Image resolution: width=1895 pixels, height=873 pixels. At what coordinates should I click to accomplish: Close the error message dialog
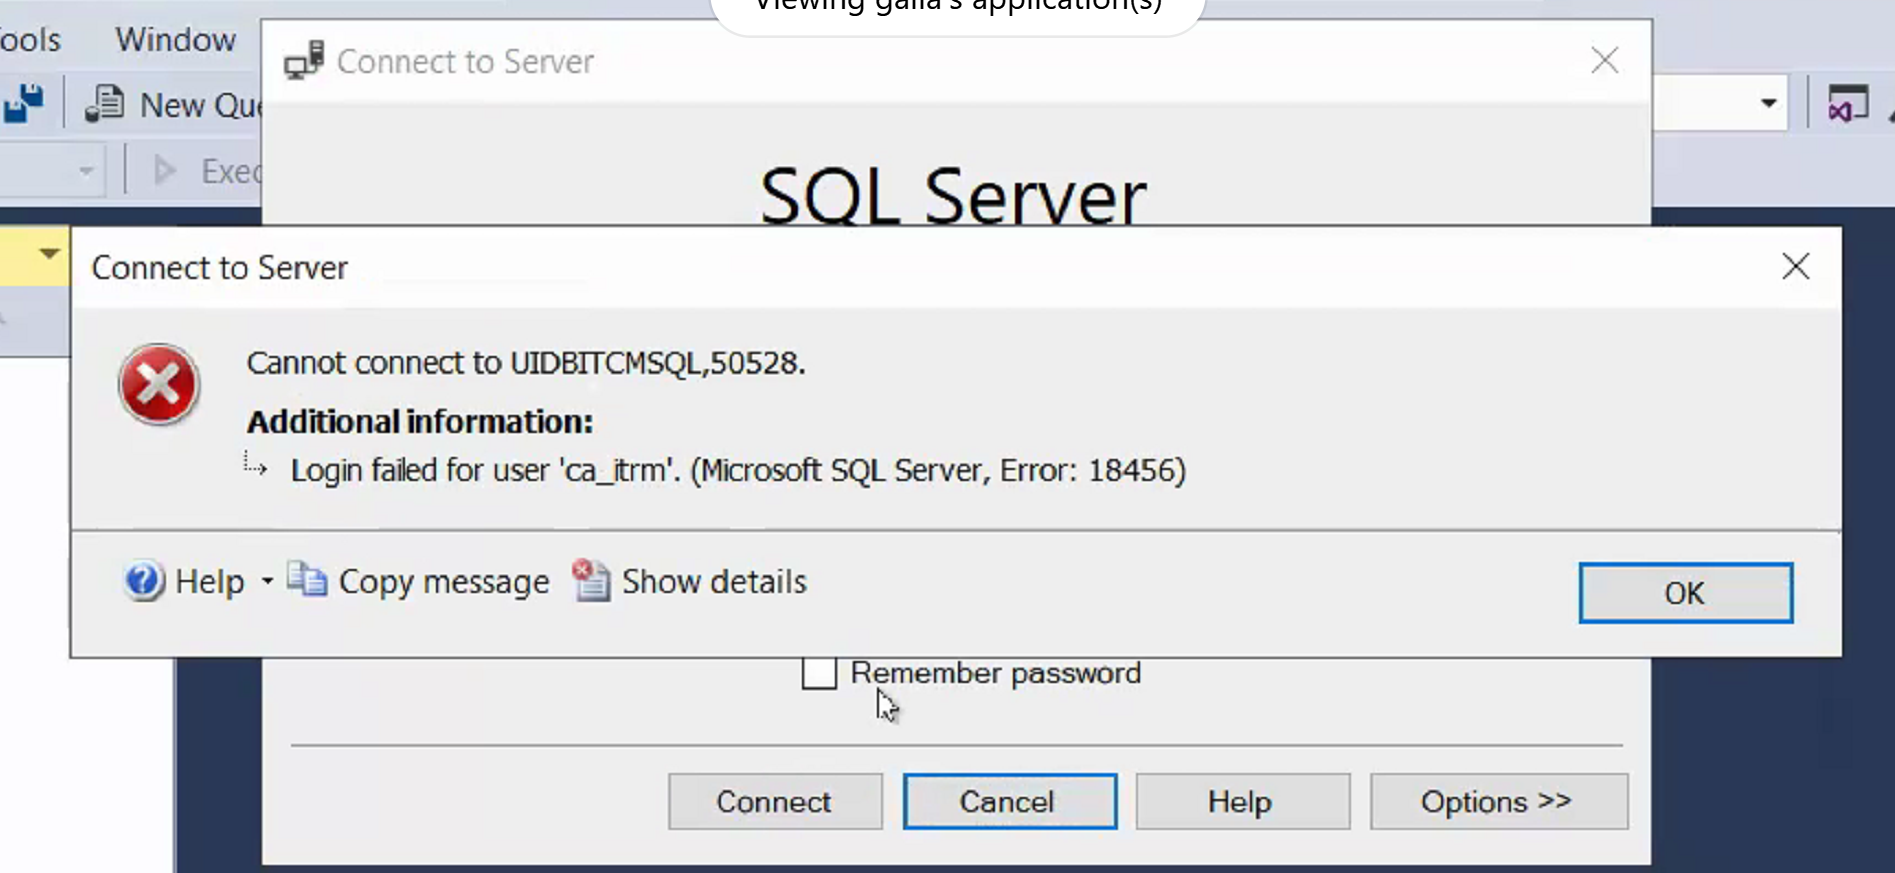tap(1795, 266)
